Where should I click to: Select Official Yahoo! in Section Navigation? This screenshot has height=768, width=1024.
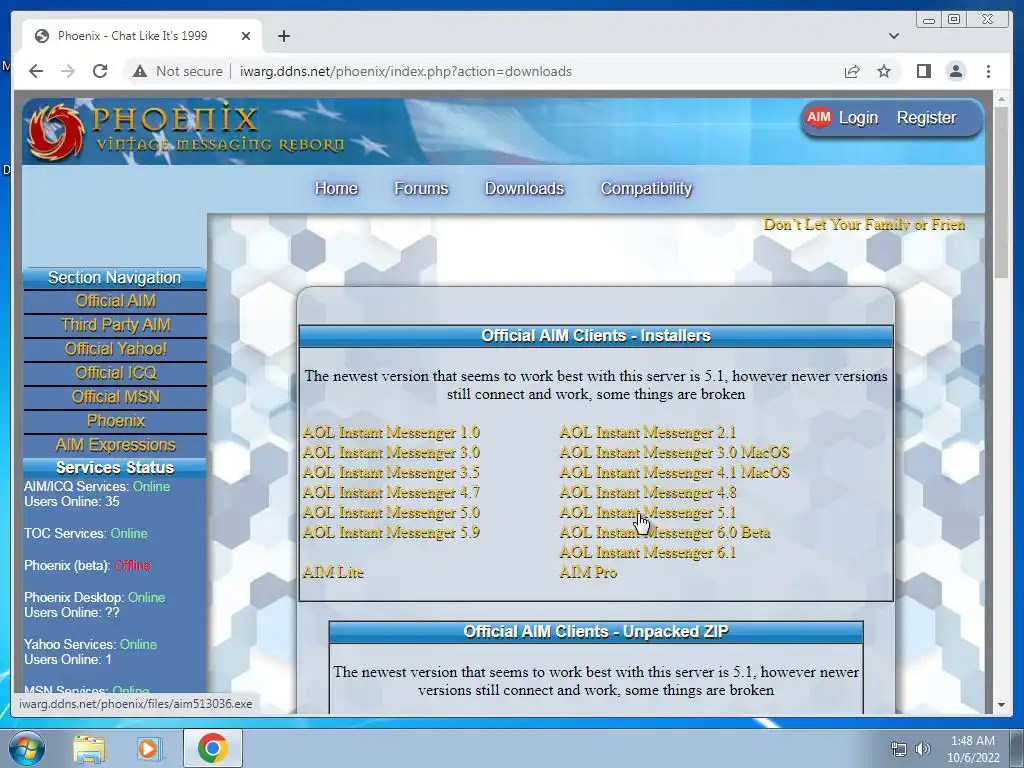pos(115,349)
